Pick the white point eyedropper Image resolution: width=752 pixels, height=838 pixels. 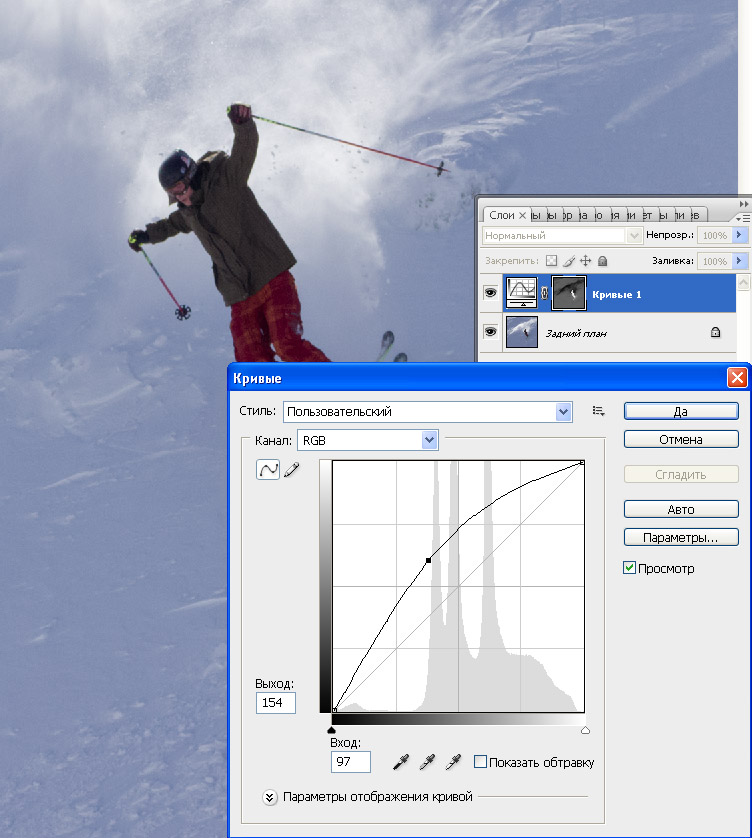453,762
